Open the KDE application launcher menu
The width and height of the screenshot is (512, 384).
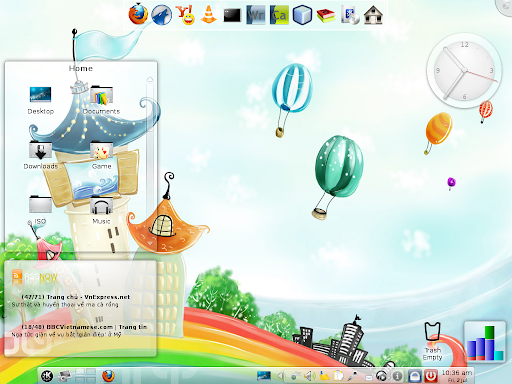pos(47,376)
